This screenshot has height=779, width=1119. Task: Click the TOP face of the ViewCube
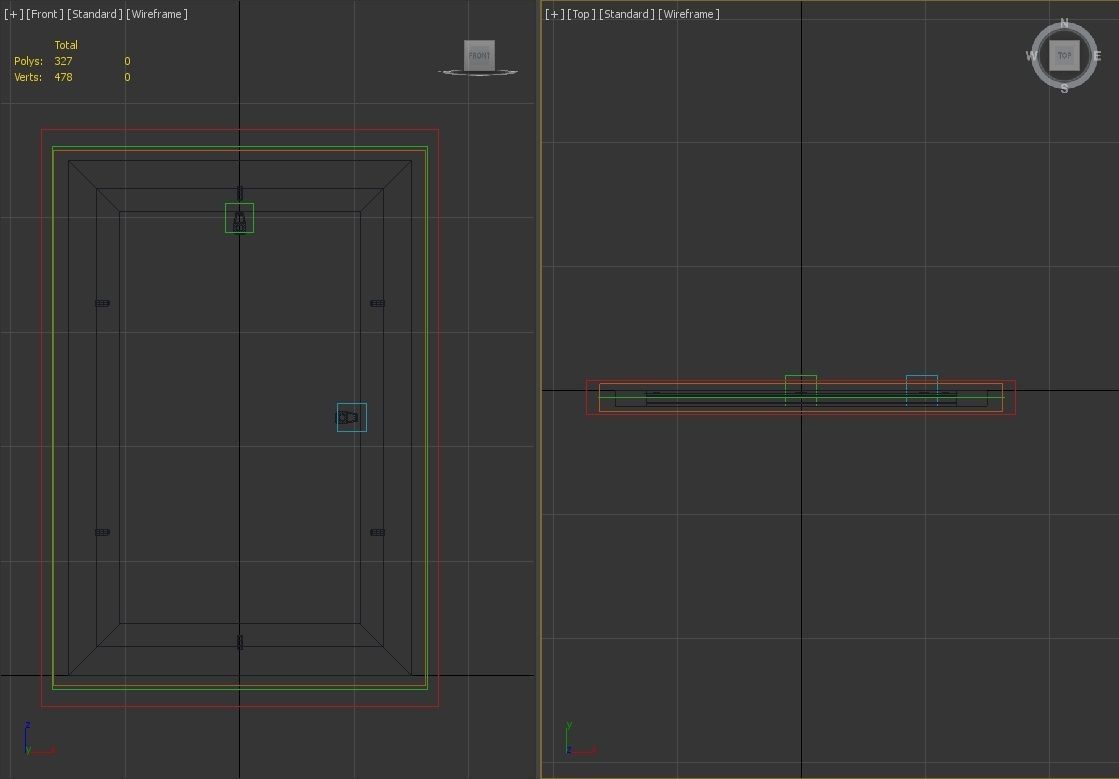point(1064,56)
